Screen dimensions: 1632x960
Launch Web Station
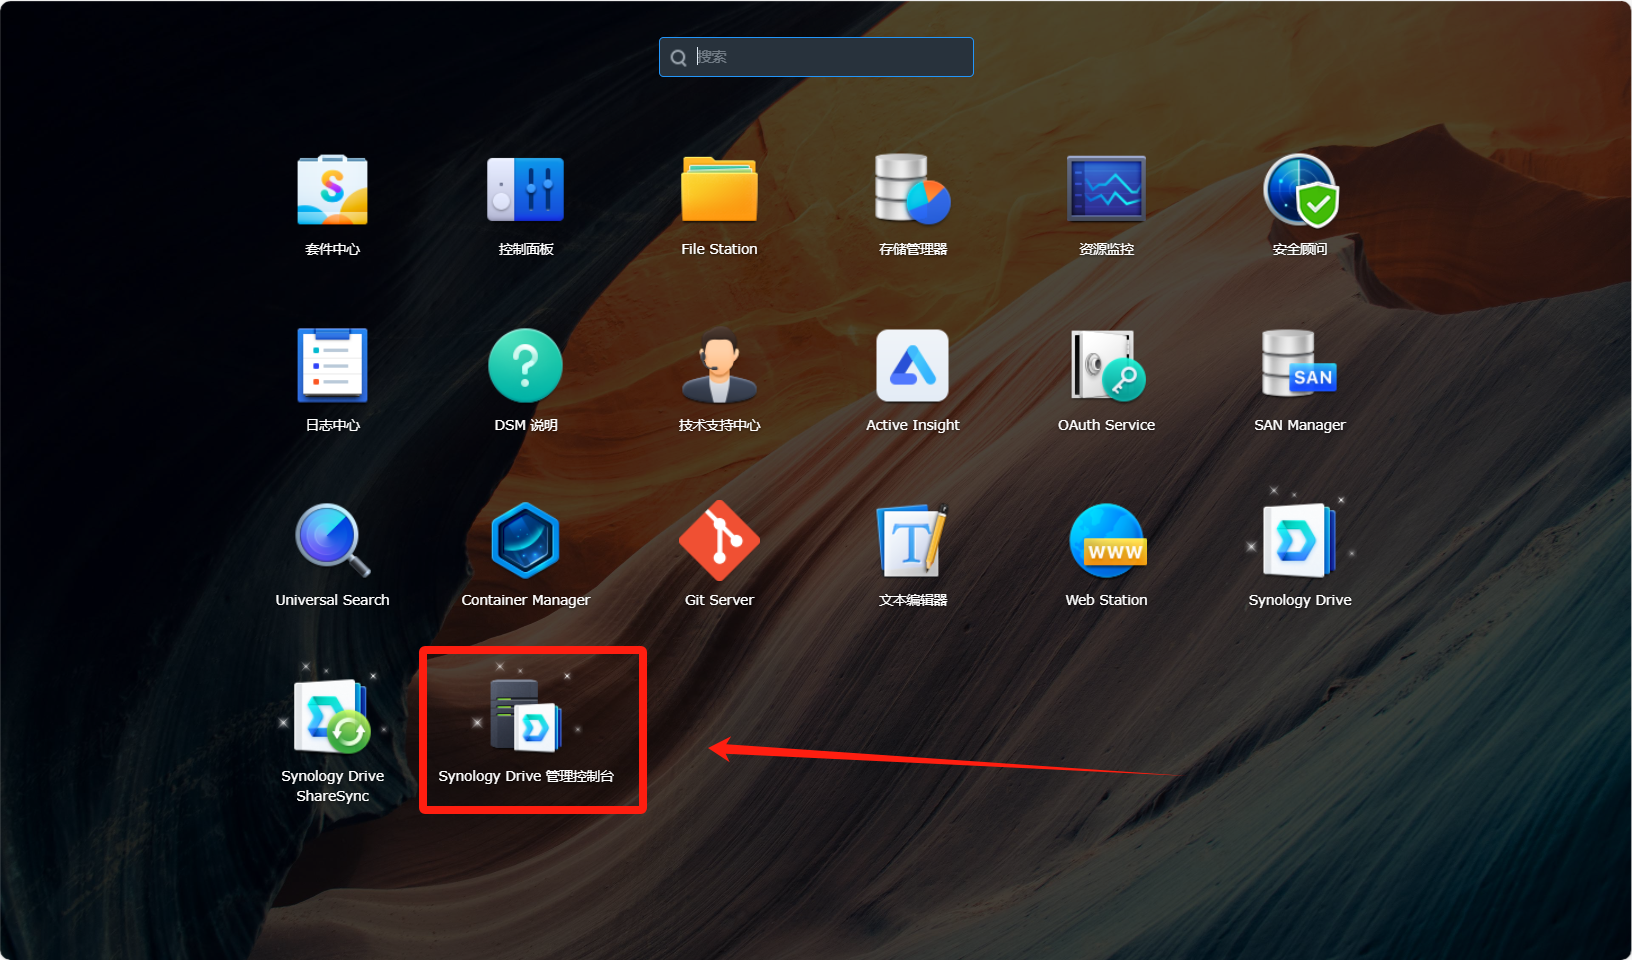1106,541
